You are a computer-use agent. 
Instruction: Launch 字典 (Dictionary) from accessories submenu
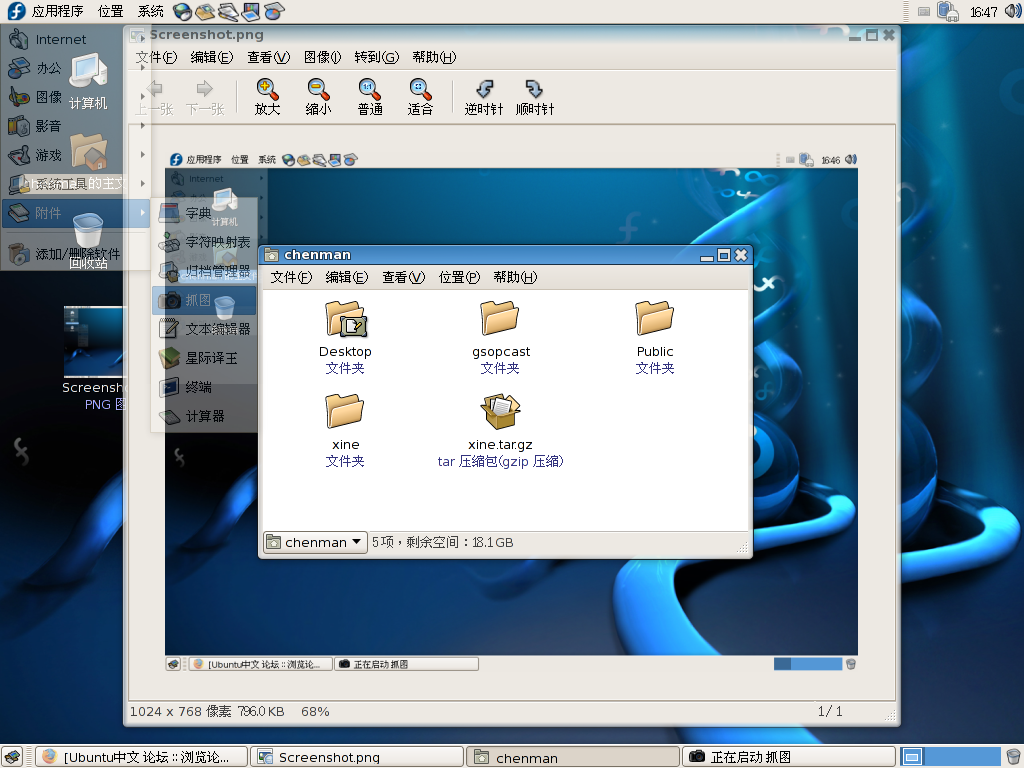click(204, 213)
